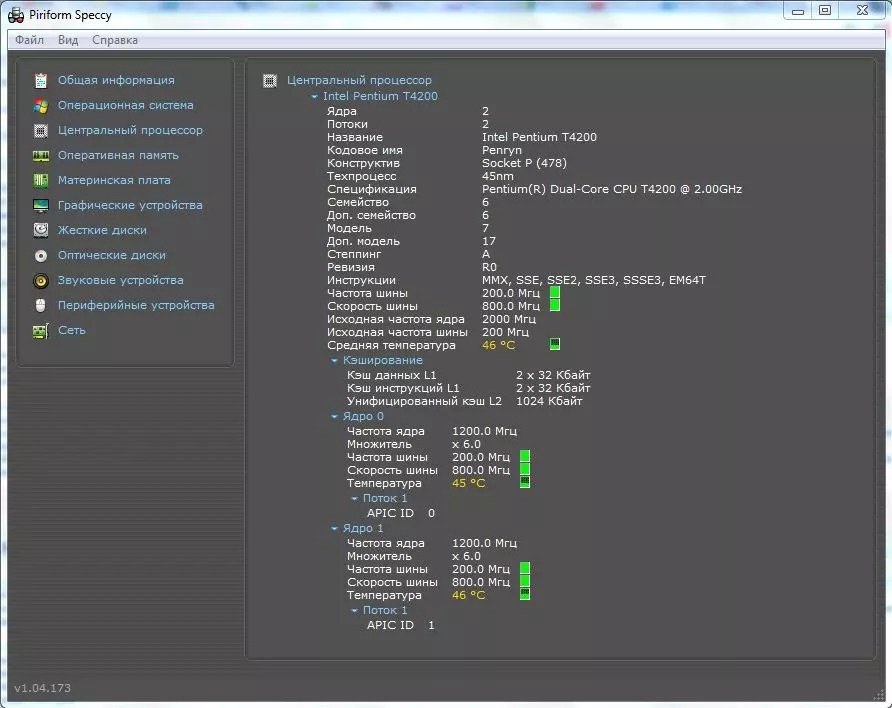Collapse the Кэширование section
The width and height of the screenshot is (892, 708).
click(335, 360)
